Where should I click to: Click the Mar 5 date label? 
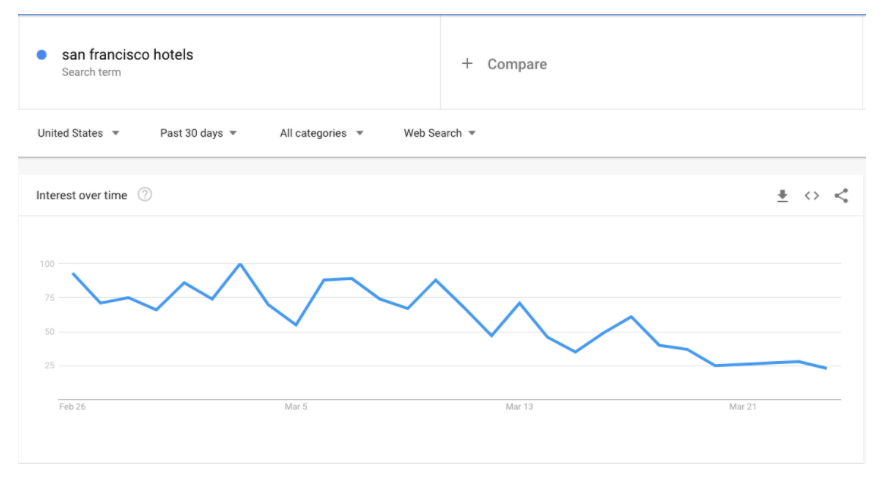coord(296,407)
